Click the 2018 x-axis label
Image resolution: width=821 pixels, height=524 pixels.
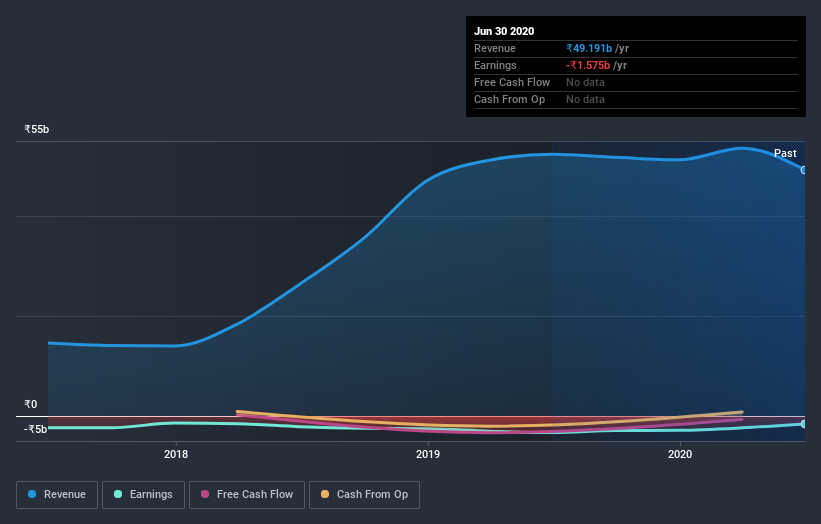click(176, 454)
